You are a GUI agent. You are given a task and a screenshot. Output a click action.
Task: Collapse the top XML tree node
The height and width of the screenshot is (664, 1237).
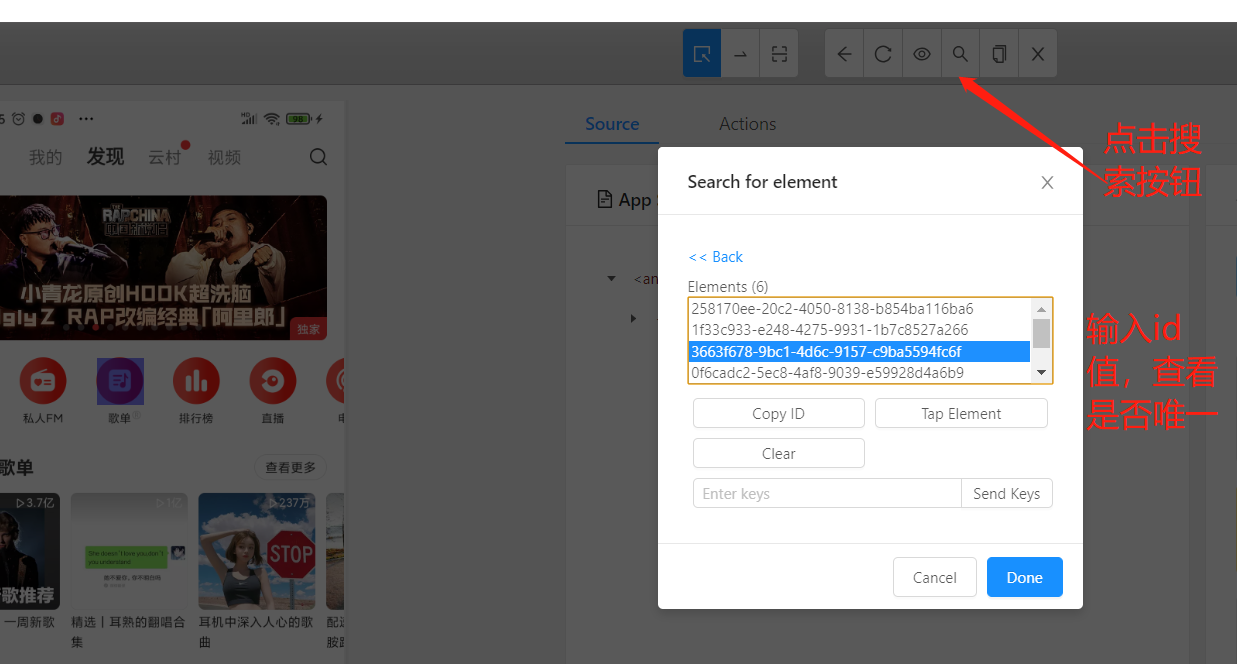612,279
